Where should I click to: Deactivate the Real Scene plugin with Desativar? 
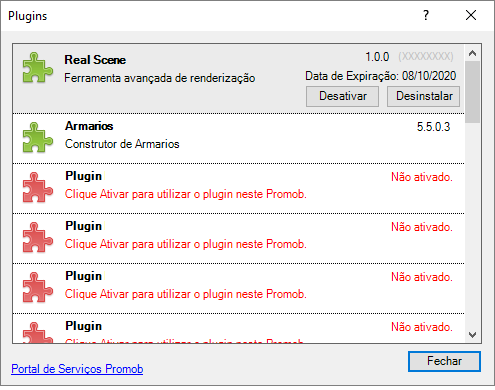click(x=342, y=96)
